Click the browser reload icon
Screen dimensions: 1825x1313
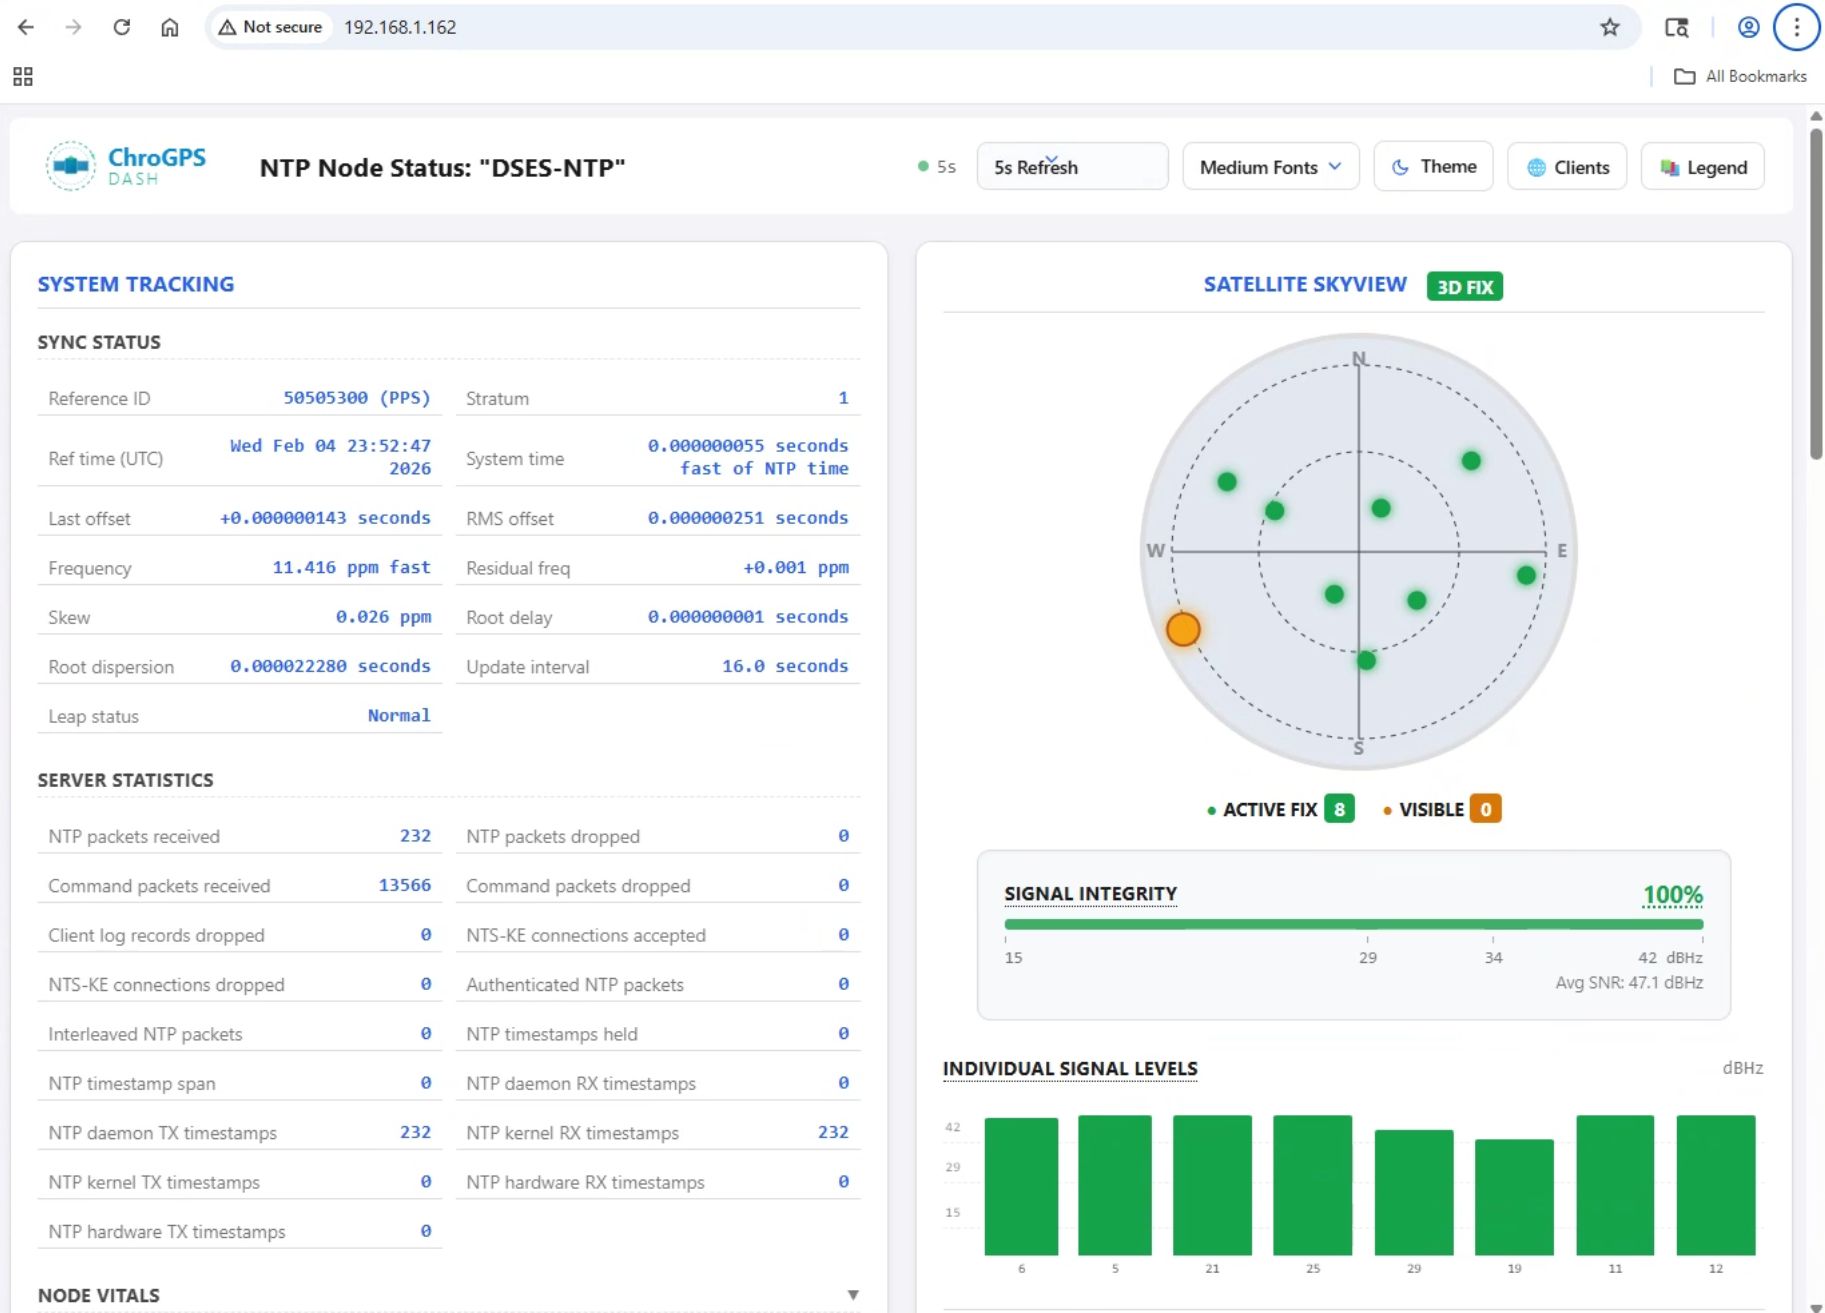click(122, 27)
